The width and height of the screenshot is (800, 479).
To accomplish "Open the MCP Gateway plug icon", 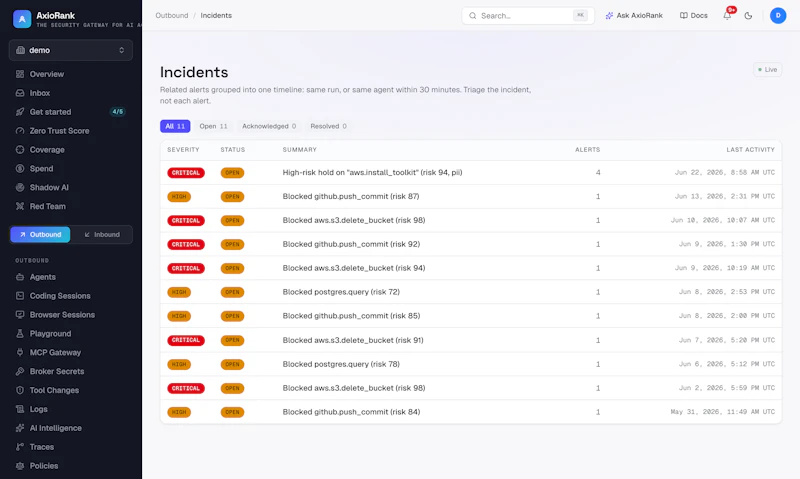I will [x=20, y=352].
